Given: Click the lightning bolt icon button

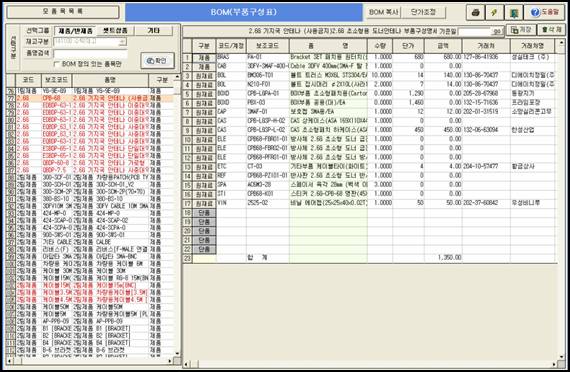Looking at the screenshot, I should click(494, 12).
